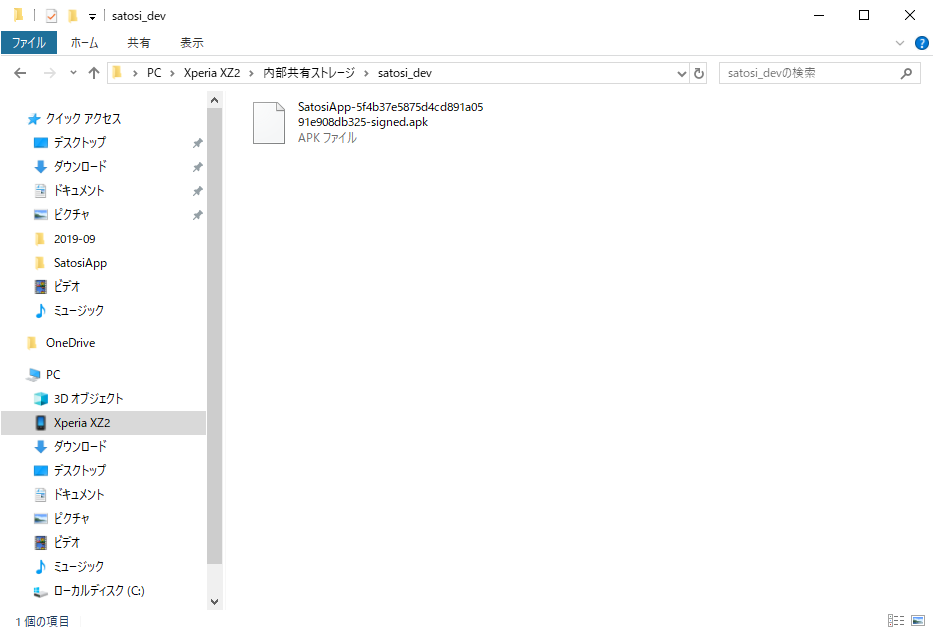
Task: Open Windows Help with the question icon
Action: [921, 43]
